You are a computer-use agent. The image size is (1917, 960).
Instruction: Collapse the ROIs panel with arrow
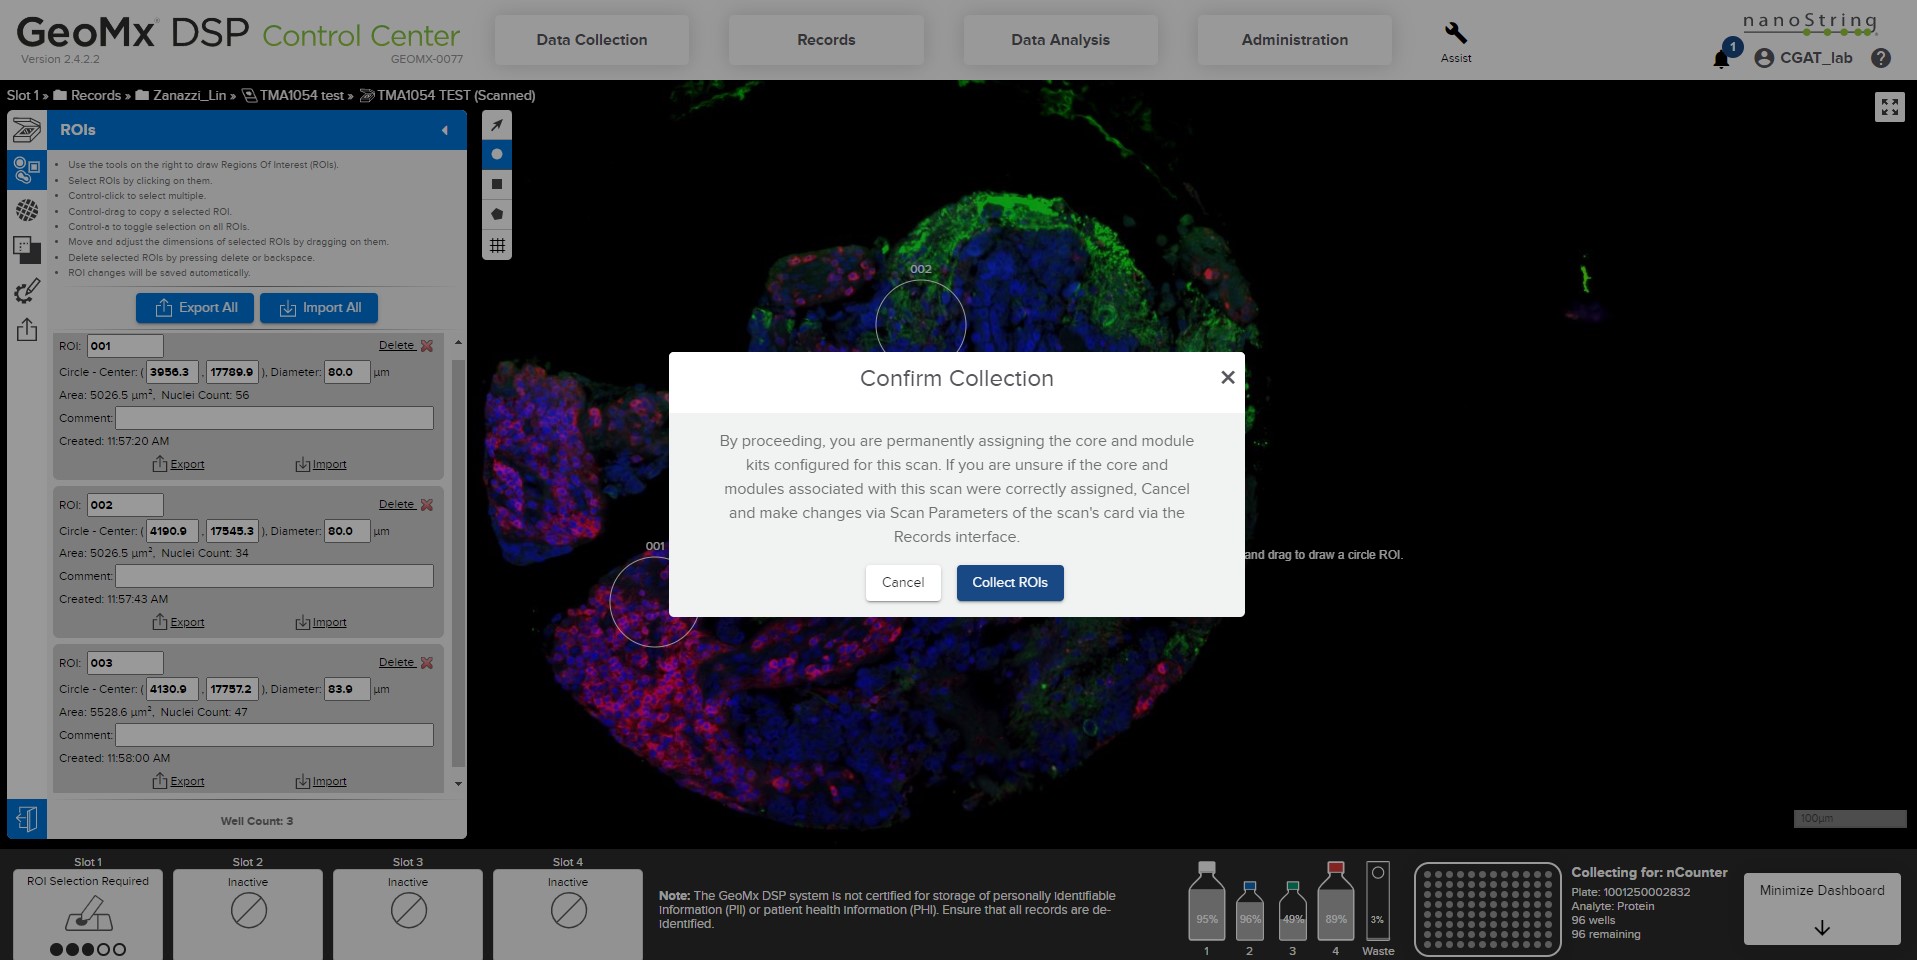[x=445, y=130]
